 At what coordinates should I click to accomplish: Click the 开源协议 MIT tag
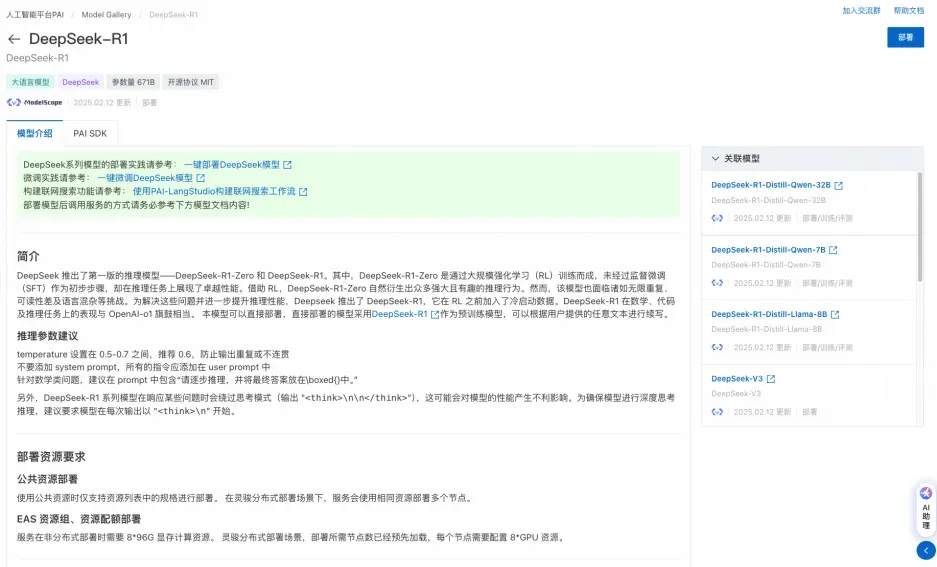[x=191, y=82]
